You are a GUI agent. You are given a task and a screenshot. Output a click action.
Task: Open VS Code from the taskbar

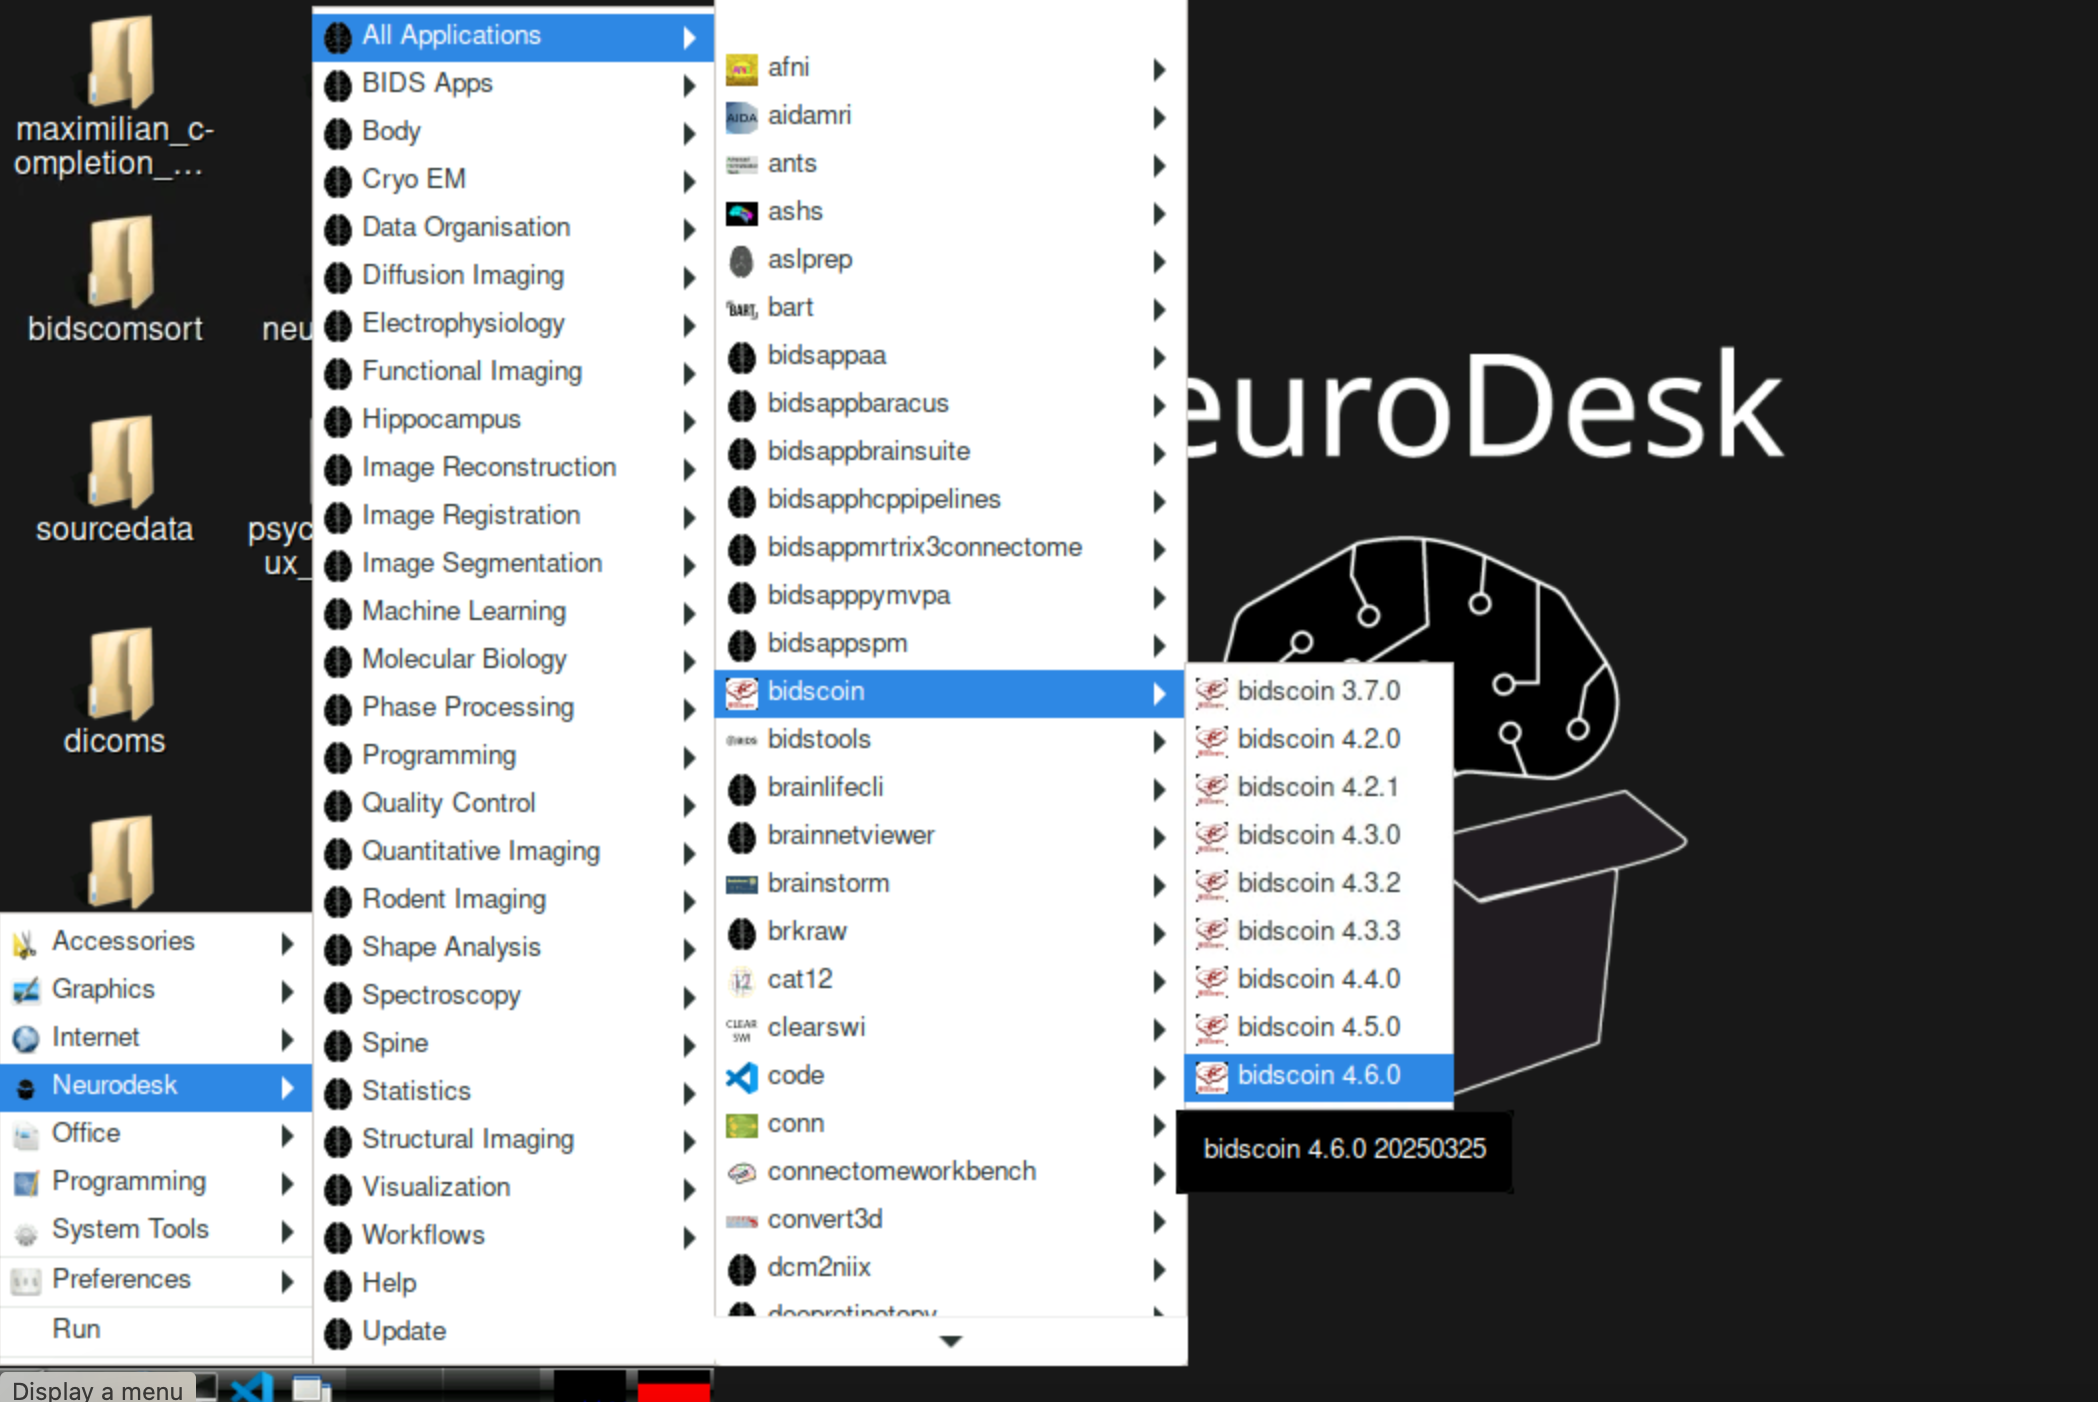[x=252, y=1387]
